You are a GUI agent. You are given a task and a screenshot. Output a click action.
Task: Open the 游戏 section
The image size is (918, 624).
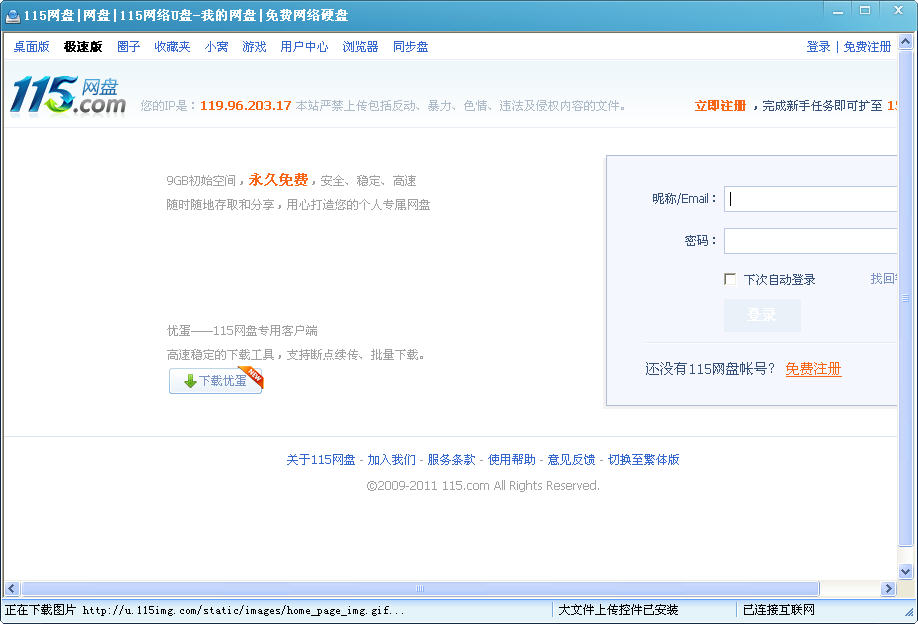(254, 47)
